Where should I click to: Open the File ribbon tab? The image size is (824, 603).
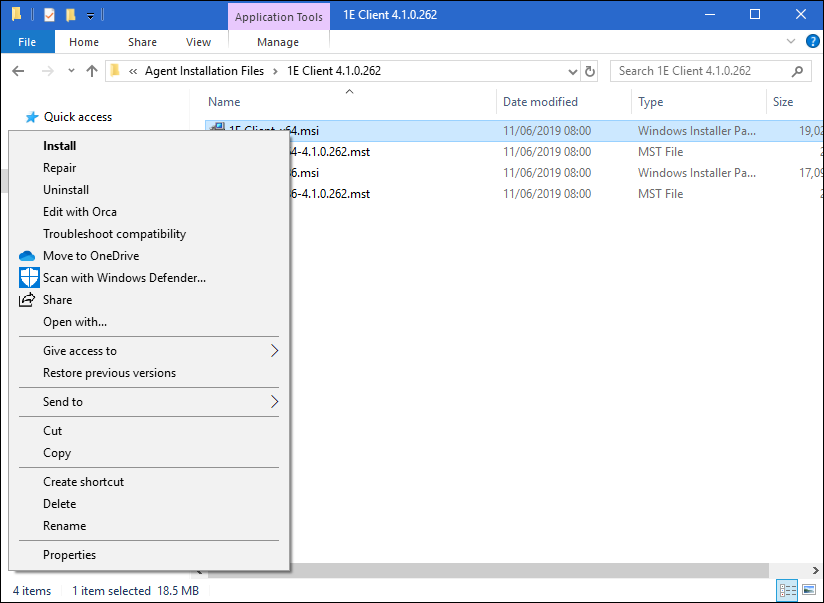coord(27,42)
